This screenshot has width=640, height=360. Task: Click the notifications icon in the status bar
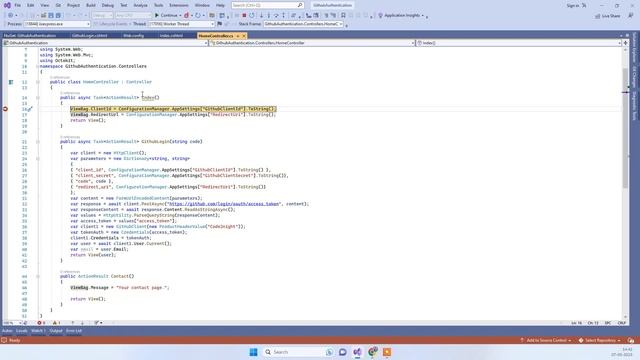pyautogui.click(x=631, y=340)
